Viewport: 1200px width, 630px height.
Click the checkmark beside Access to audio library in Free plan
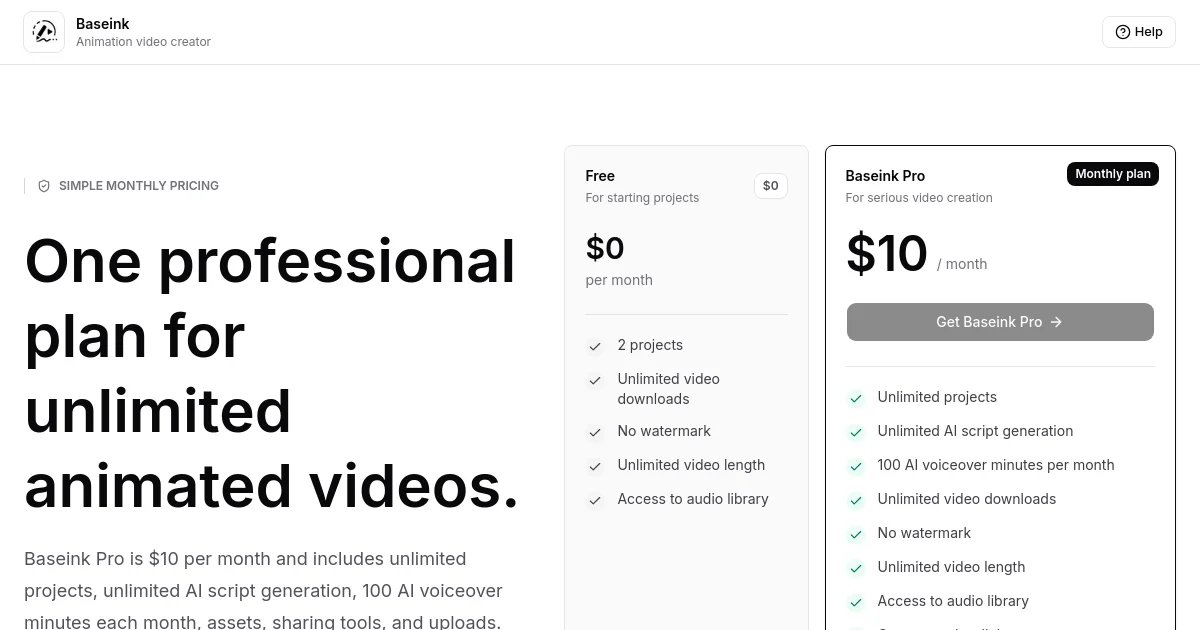(595, 500)
